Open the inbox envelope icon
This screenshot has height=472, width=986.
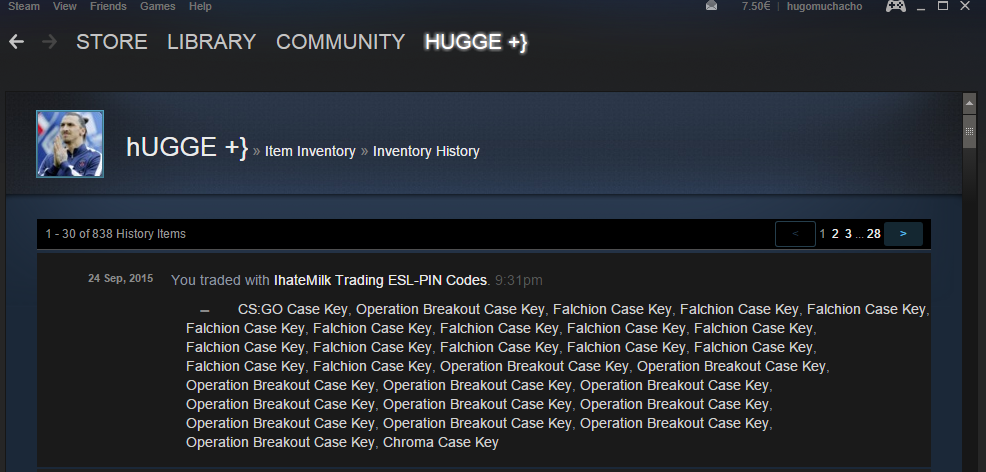click(711, 6)
